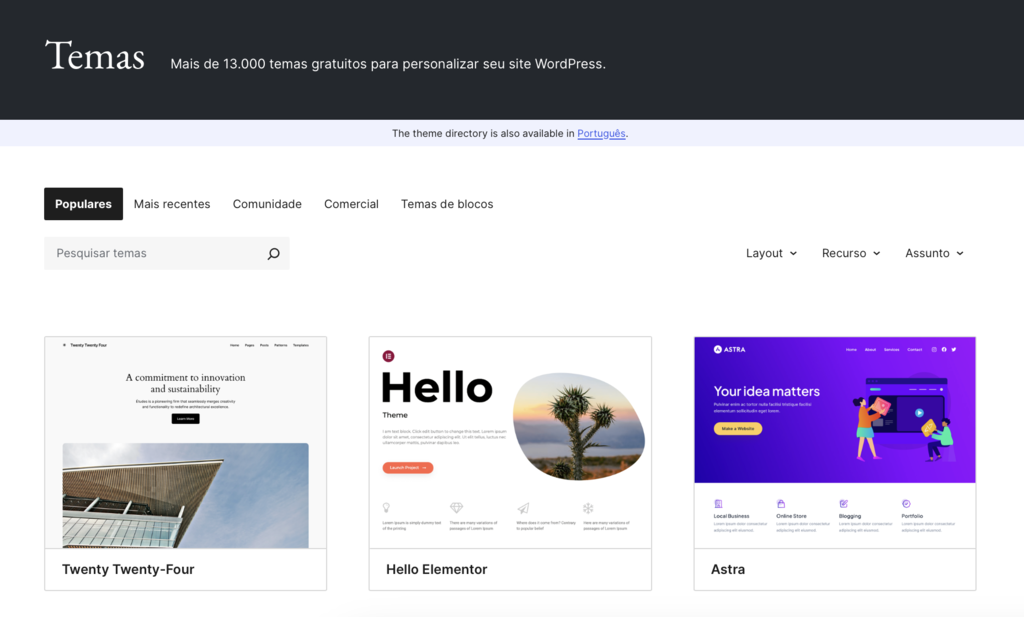
Task: Click the Twenty Twenty-Four preview thumbnail
Action: pos(185,440)
